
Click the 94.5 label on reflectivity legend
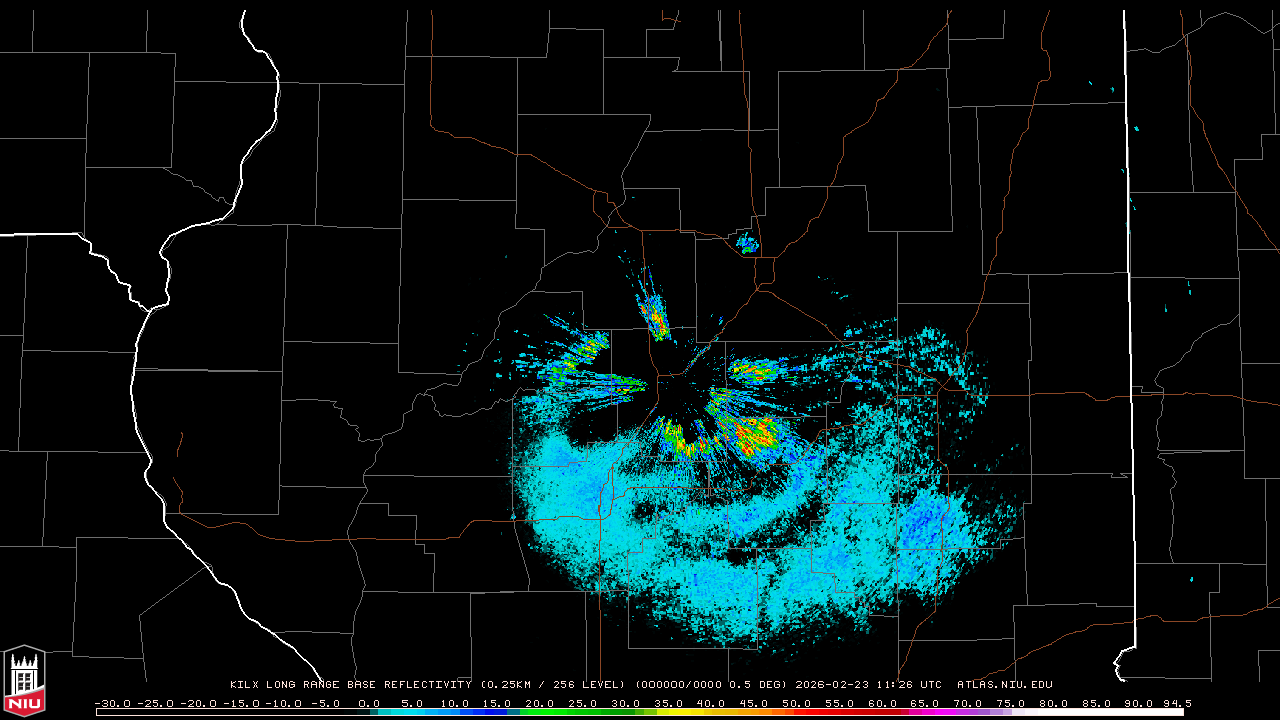point(1176,703)
